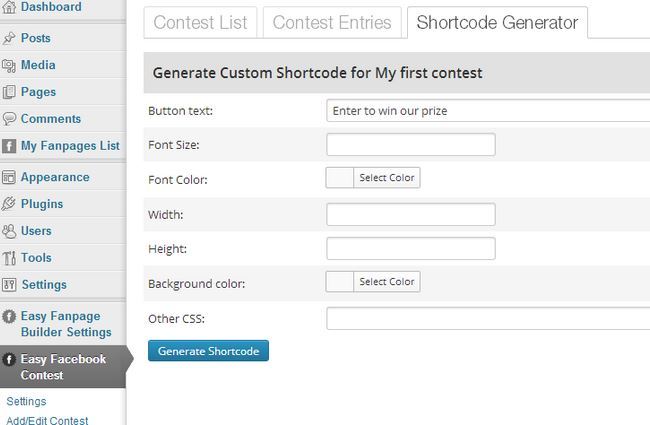Open the Contest Entries tab

click(332, 22)
